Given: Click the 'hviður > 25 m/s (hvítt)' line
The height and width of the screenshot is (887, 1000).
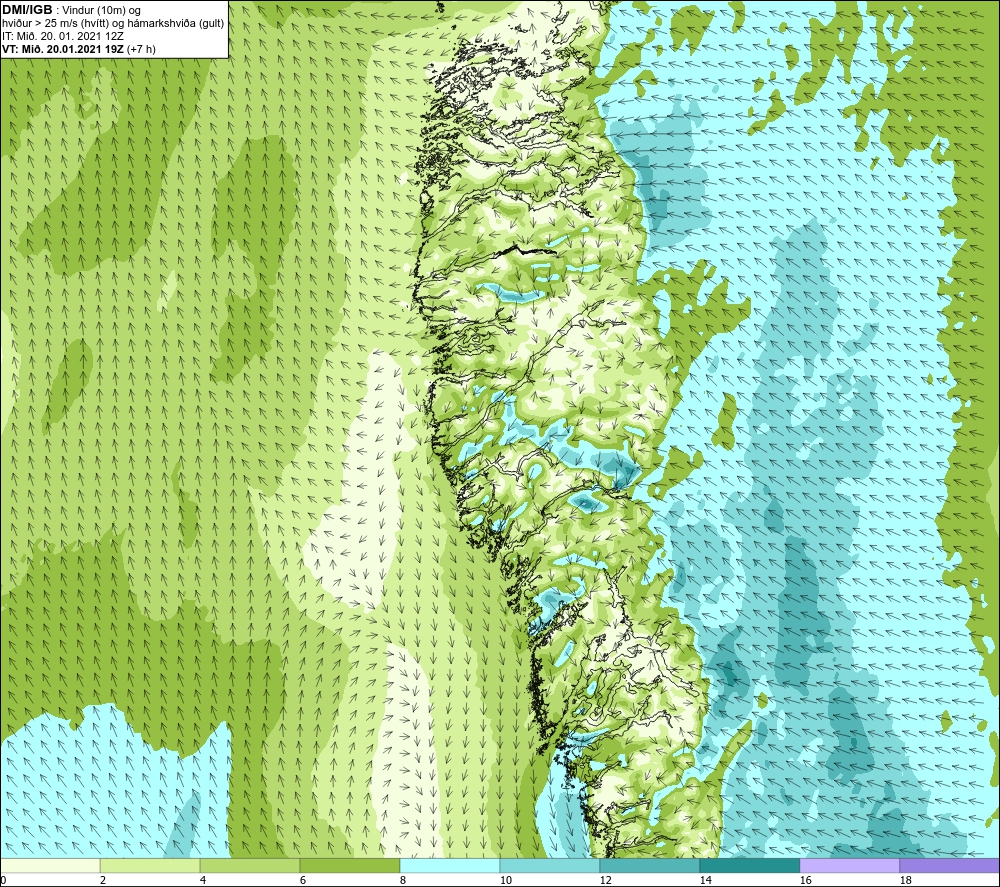Looking at the screenshot, I should 113,23.
